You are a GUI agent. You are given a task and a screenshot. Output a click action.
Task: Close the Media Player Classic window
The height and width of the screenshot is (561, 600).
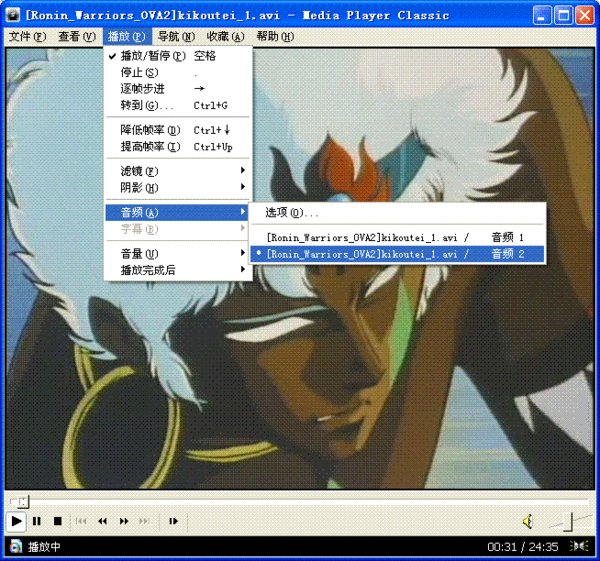click(x=585, y=15)
